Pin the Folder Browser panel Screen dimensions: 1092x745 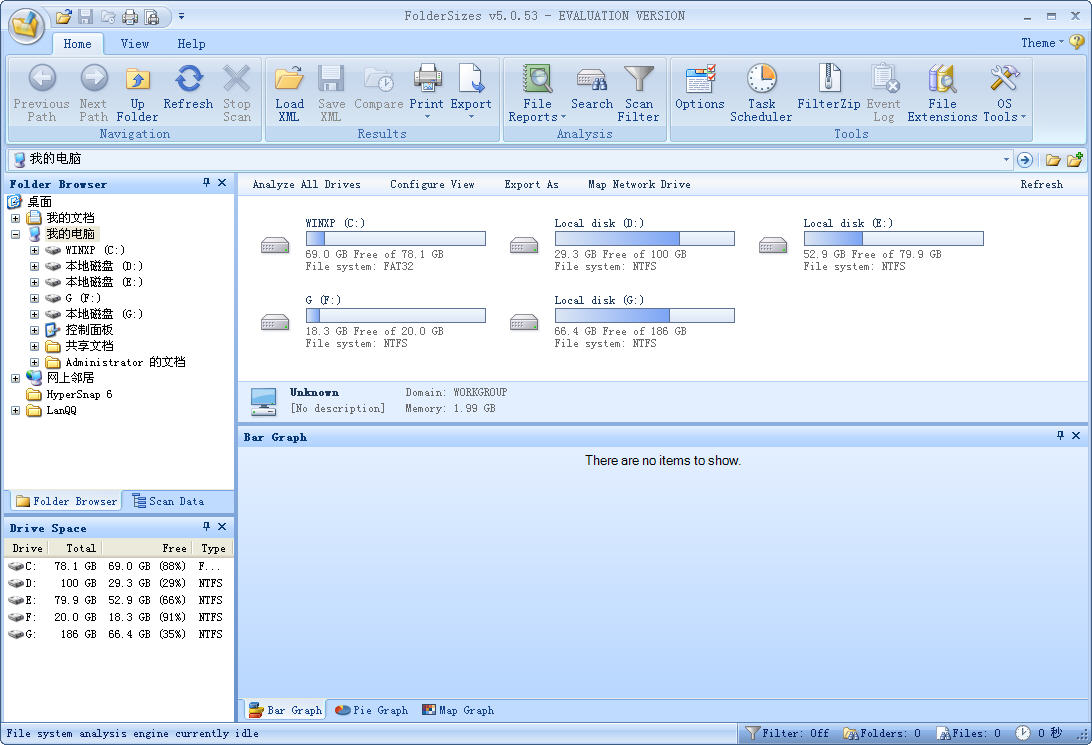pos(207,183)
